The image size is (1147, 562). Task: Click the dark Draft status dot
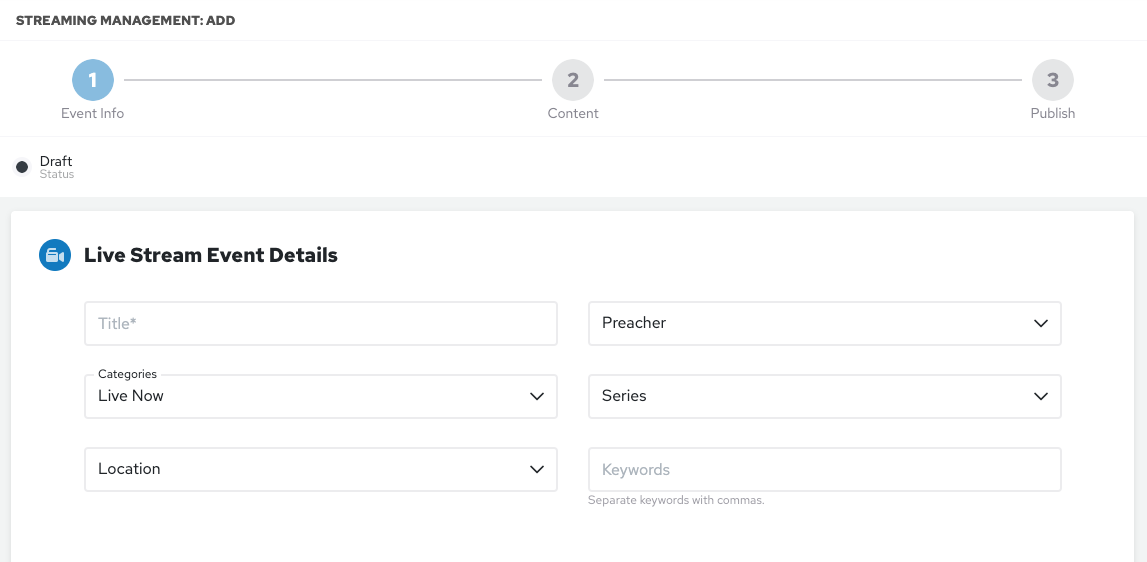(x=22, y=167)
